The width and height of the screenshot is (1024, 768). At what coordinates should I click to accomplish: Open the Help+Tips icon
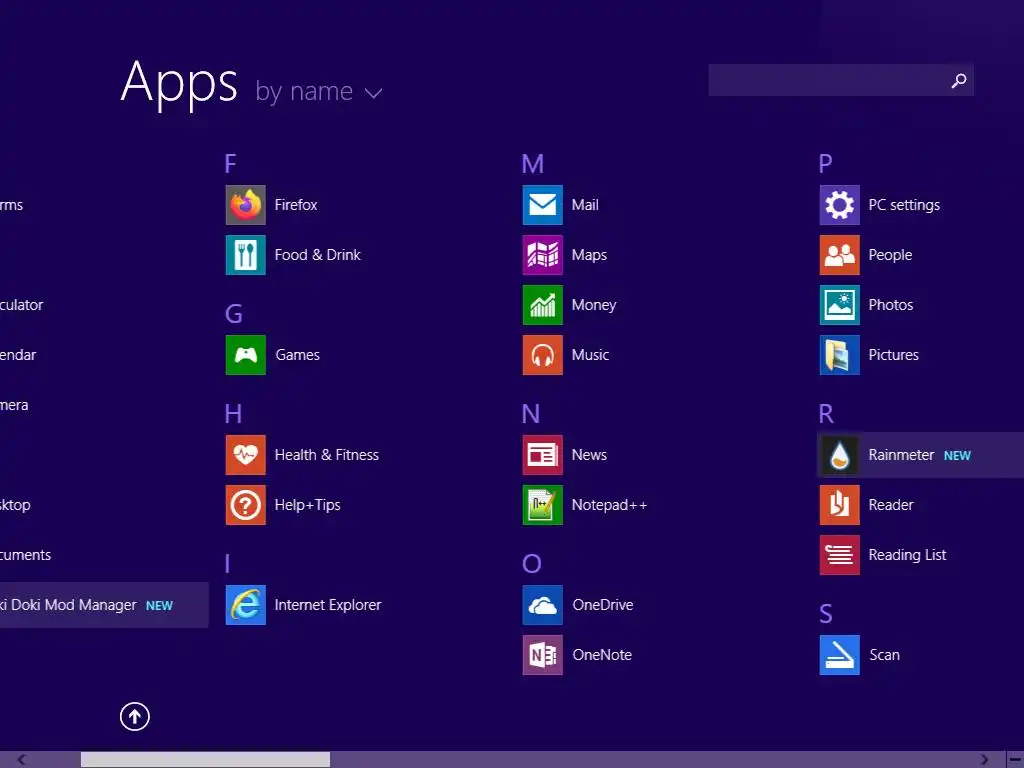[246, 505]
